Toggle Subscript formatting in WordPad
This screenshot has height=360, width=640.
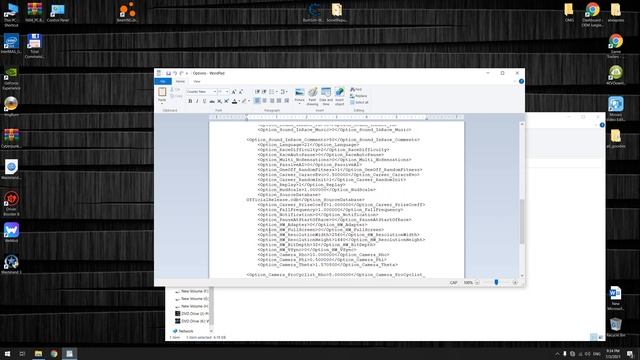[x=219, y=101]
